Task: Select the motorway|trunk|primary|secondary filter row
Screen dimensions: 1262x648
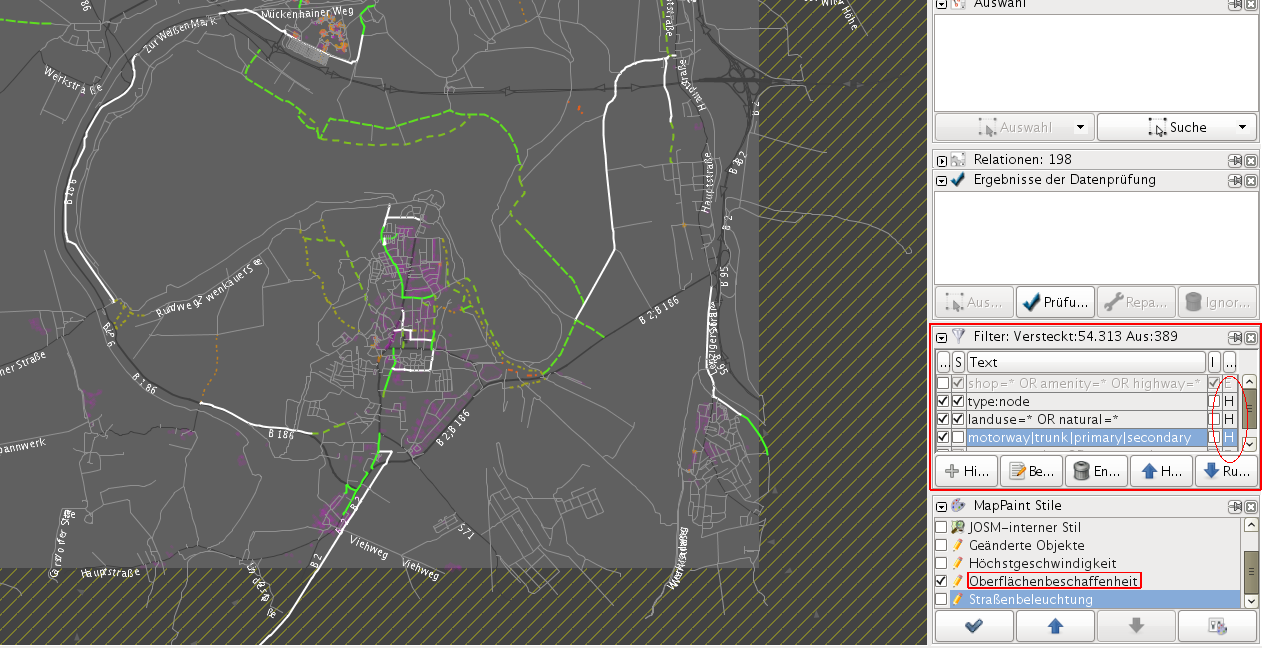Action: coord(1087,437)
